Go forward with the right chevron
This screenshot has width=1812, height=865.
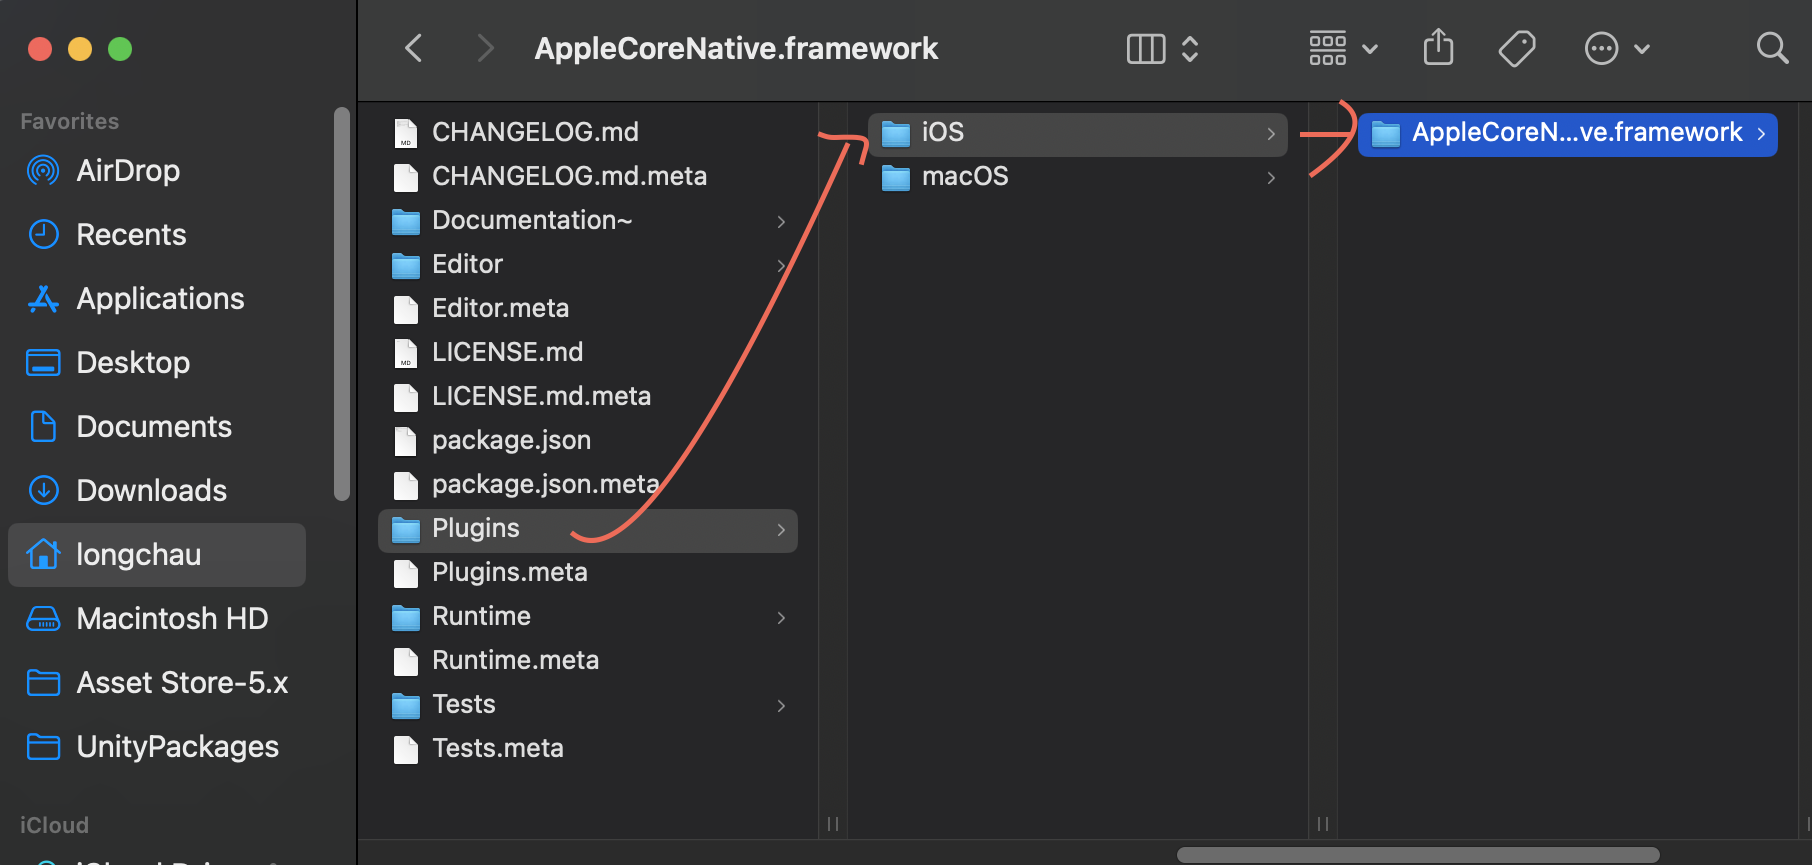click(486, 48)
